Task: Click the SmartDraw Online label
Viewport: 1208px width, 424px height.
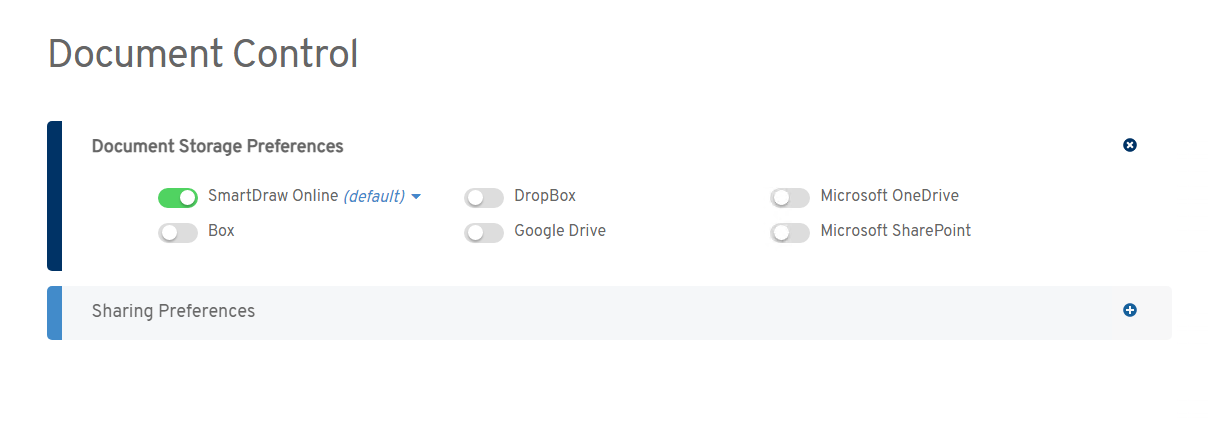Action: point(273,196)
